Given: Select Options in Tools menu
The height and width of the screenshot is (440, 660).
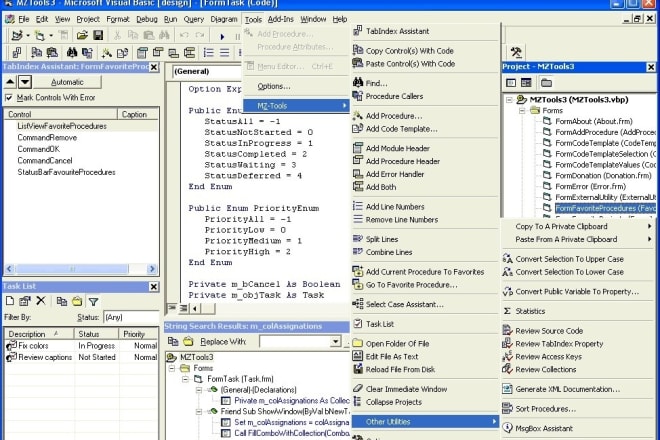Looking at the screenshot, I should 274,86.
